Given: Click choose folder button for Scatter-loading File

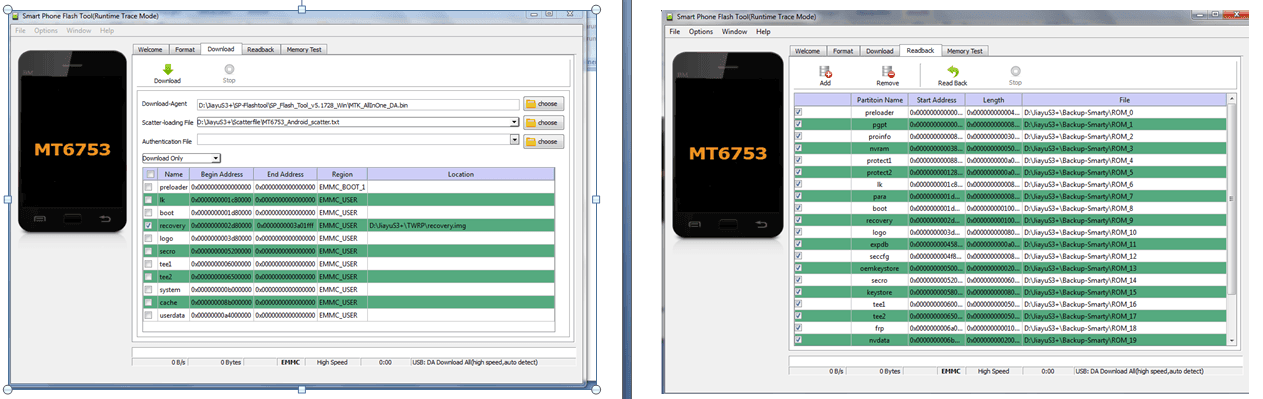Looking at the screenshot, I should [543, 122].
